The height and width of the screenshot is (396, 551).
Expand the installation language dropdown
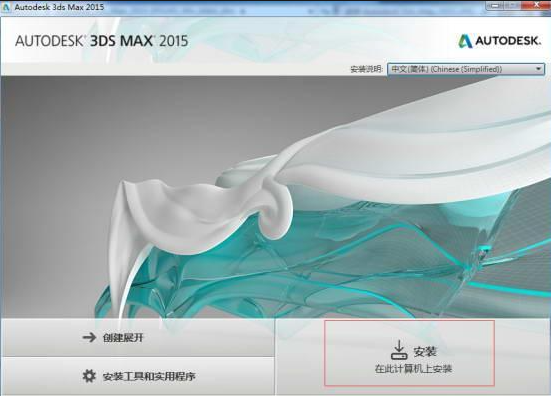466,69
